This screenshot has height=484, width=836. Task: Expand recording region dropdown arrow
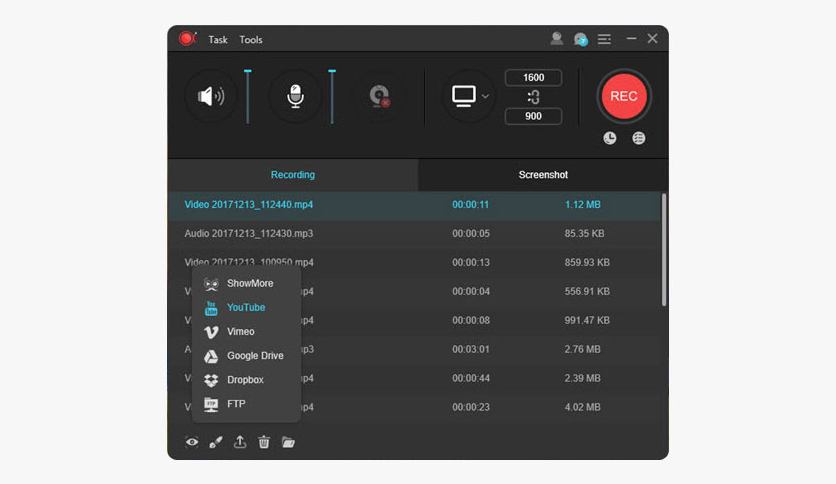(485, 96)
